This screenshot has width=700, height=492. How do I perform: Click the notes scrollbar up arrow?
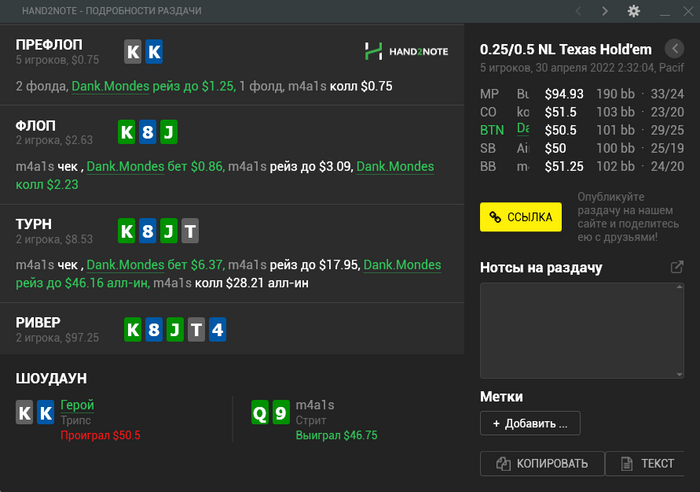(679, 287)
